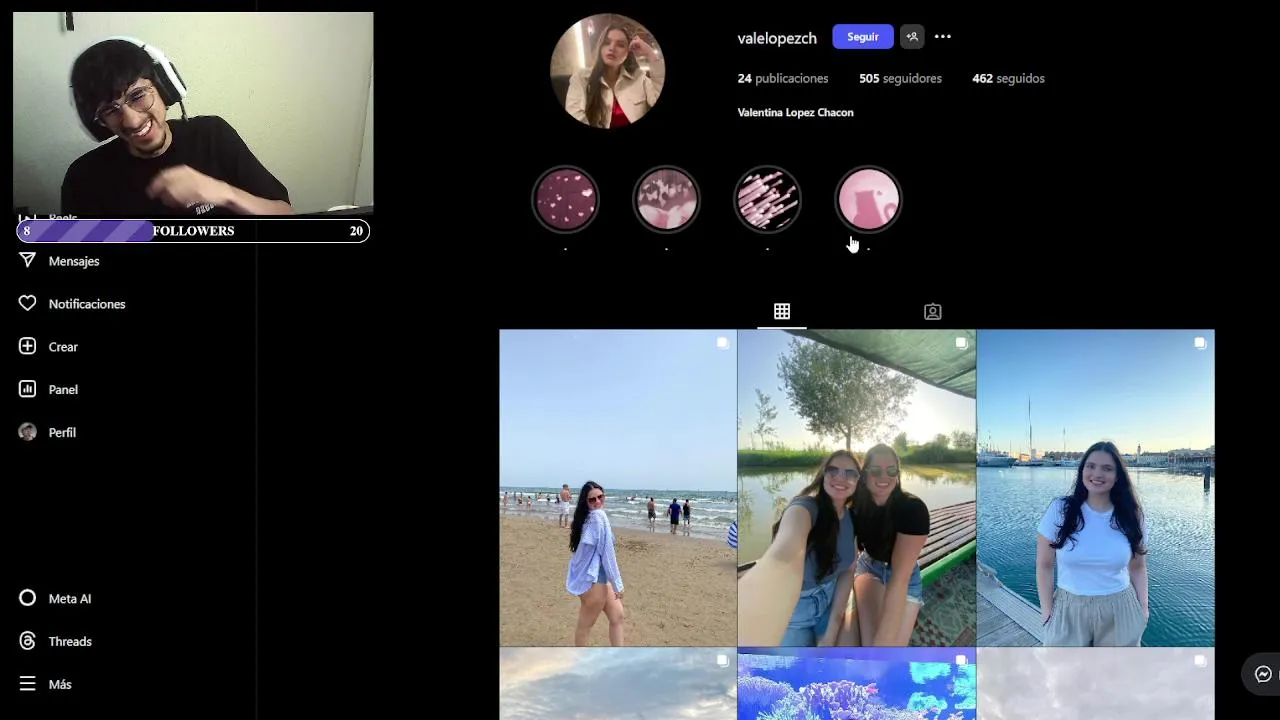Click the Notificaciones label
The height and width of the screenshot is (720, 1280).
pyautogui.click(x=87, y=304)
